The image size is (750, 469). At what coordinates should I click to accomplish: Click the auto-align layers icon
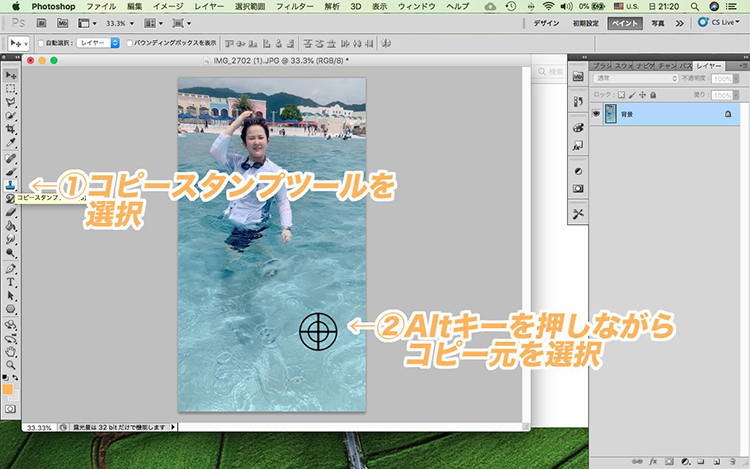(386, 44)
